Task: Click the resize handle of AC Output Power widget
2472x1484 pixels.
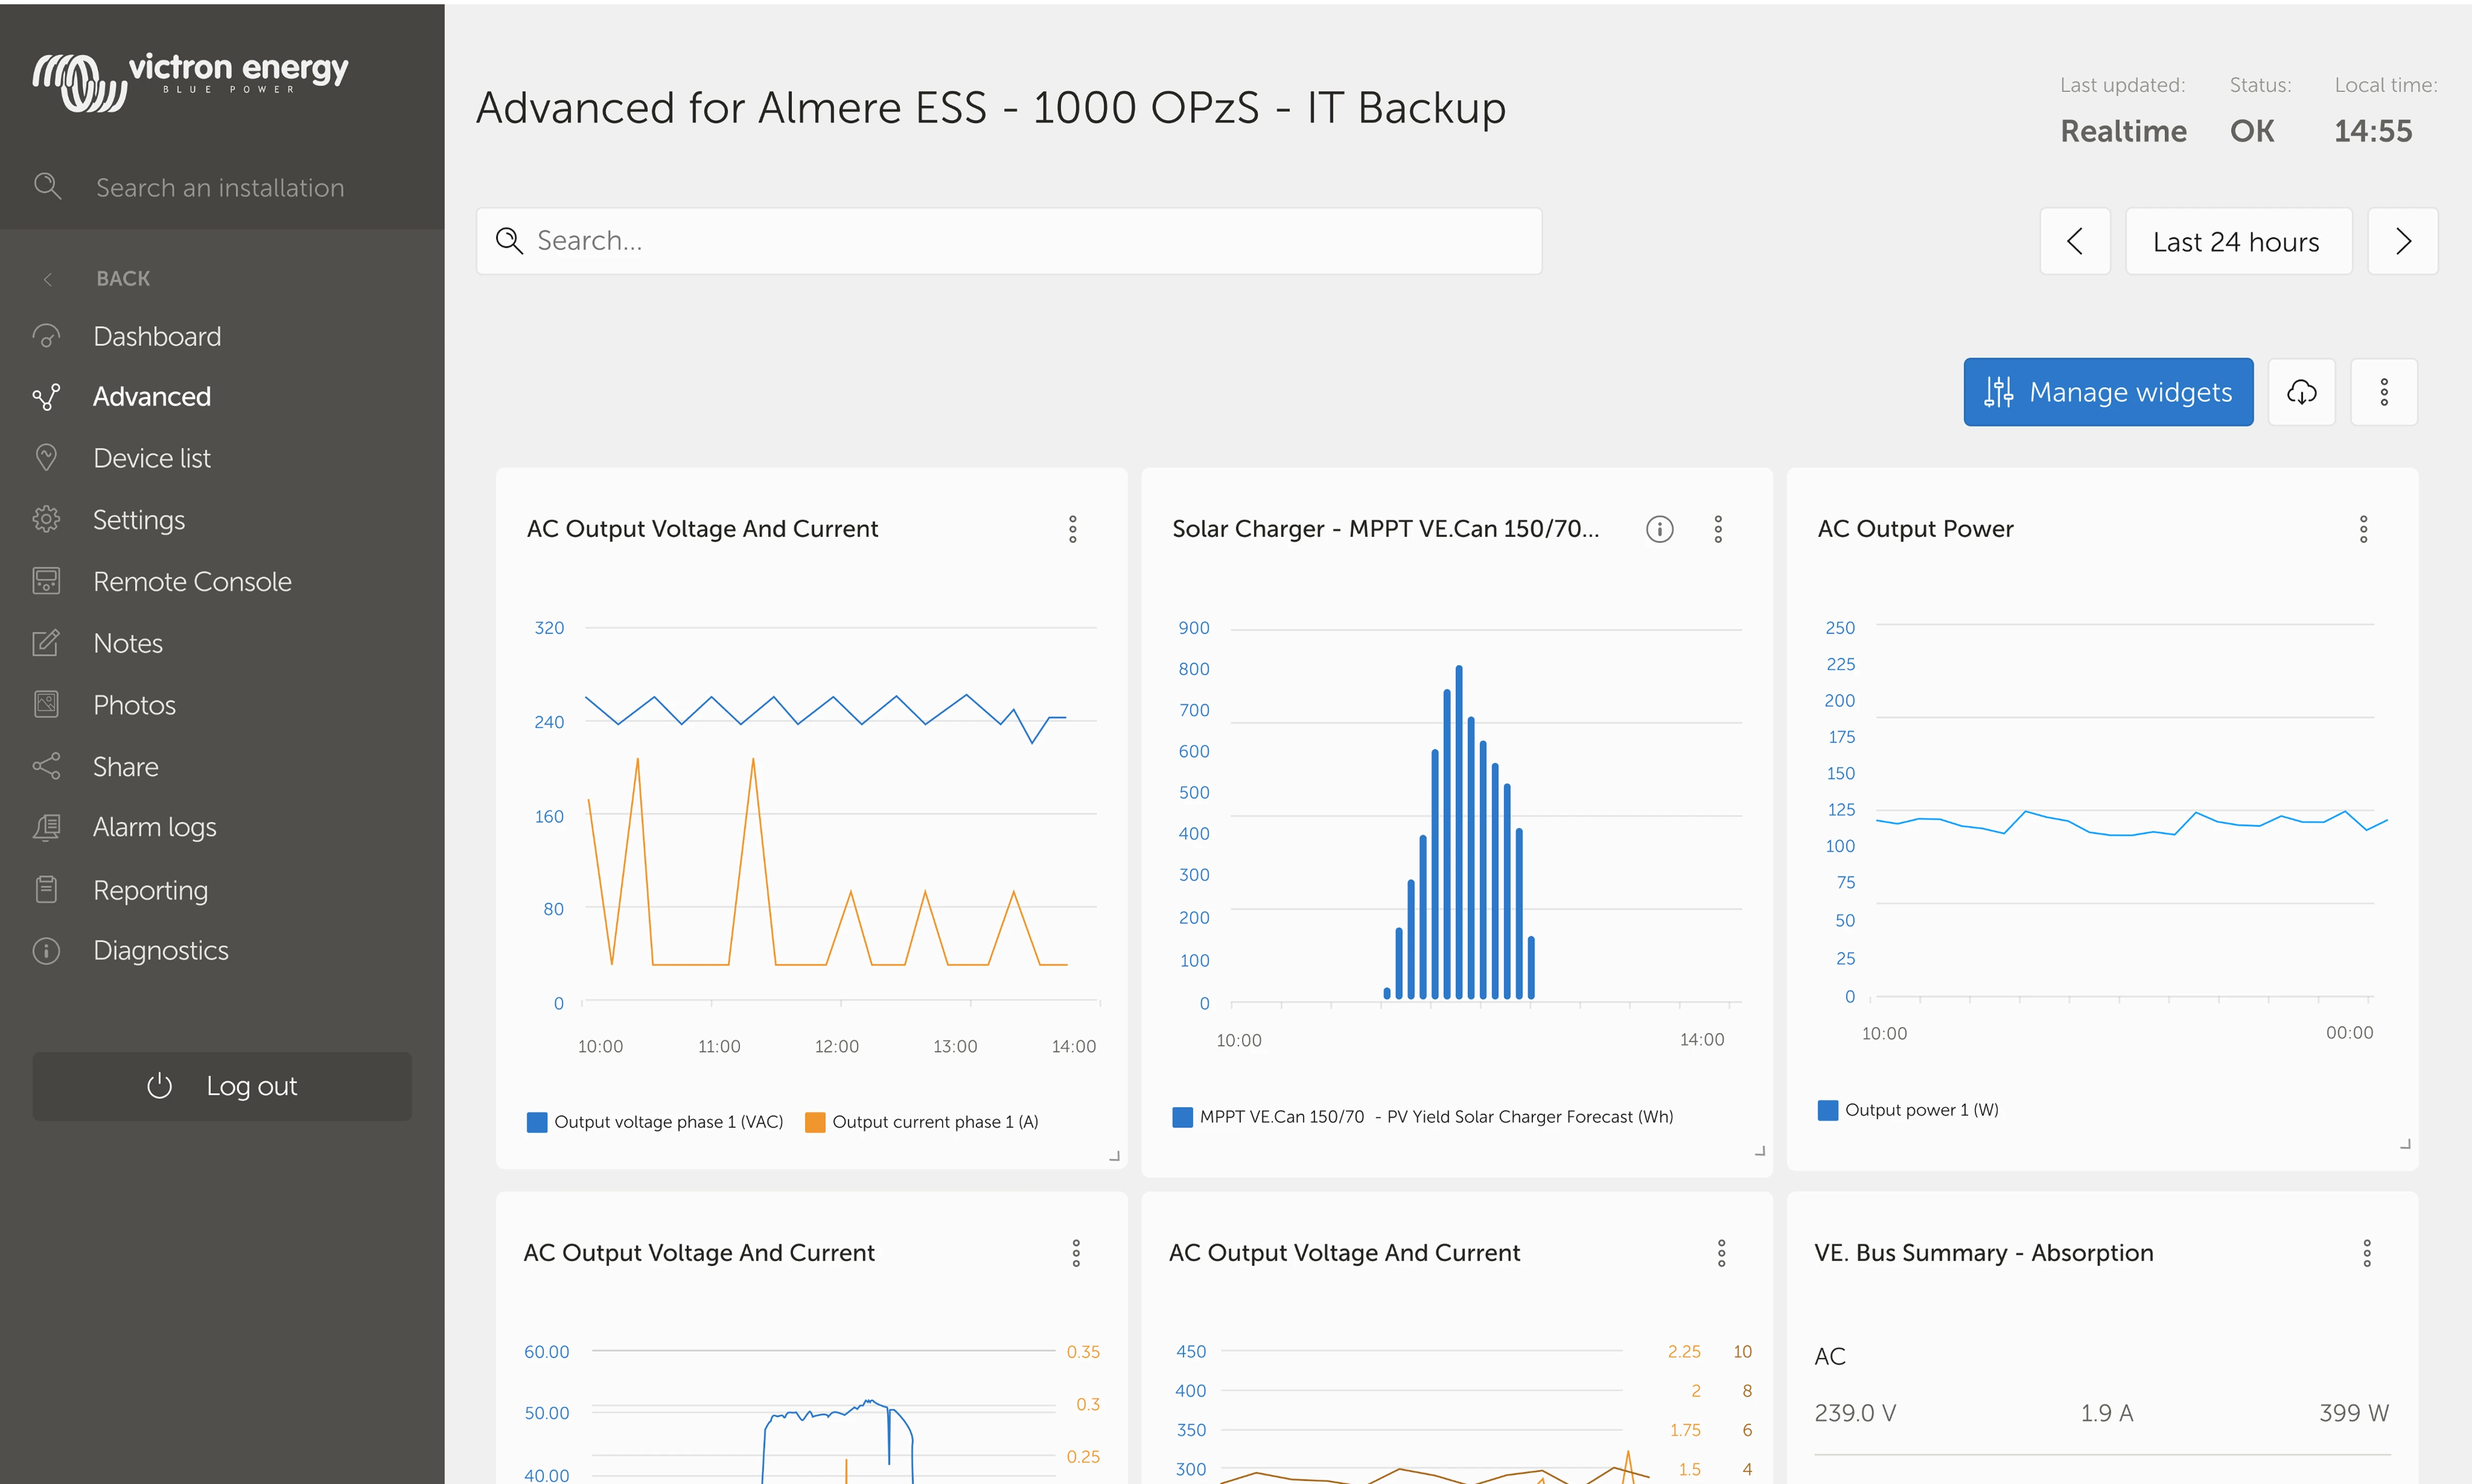Action: pyautogui.click(x=2405, y=1144)
